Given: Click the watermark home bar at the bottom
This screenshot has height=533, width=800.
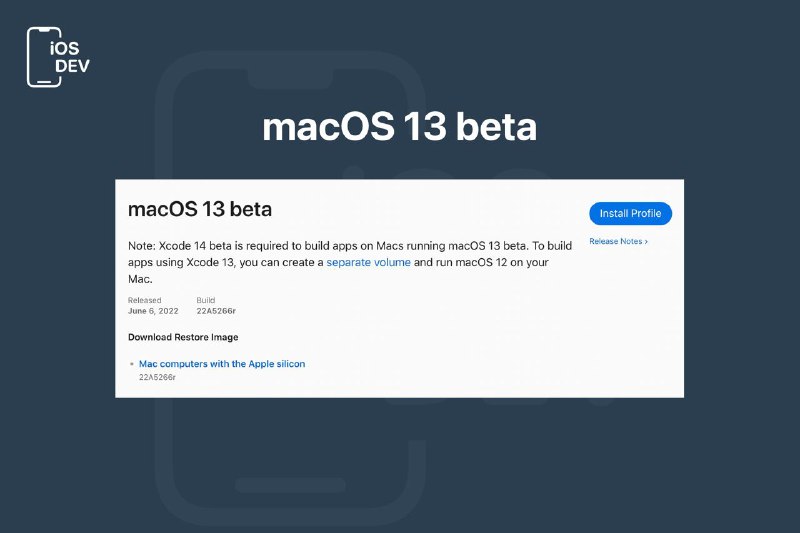Looking at the screenshot, I should pos(290,485).
